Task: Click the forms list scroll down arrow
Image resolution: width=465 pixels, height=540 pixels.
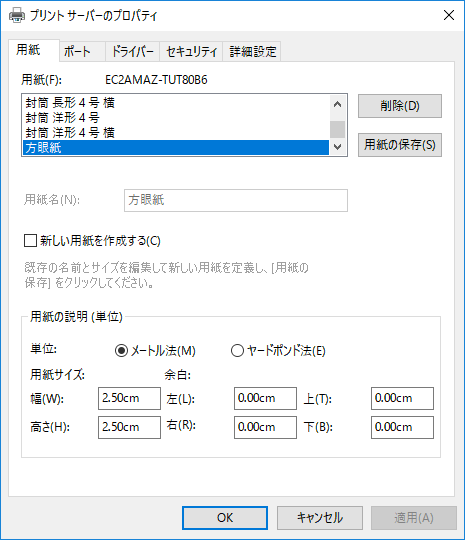Action: tap(338, 147)
